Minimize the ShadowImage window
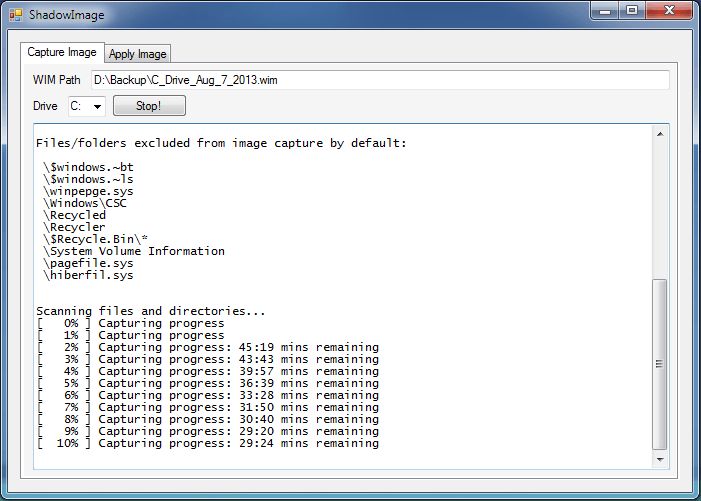 [603, 11]
